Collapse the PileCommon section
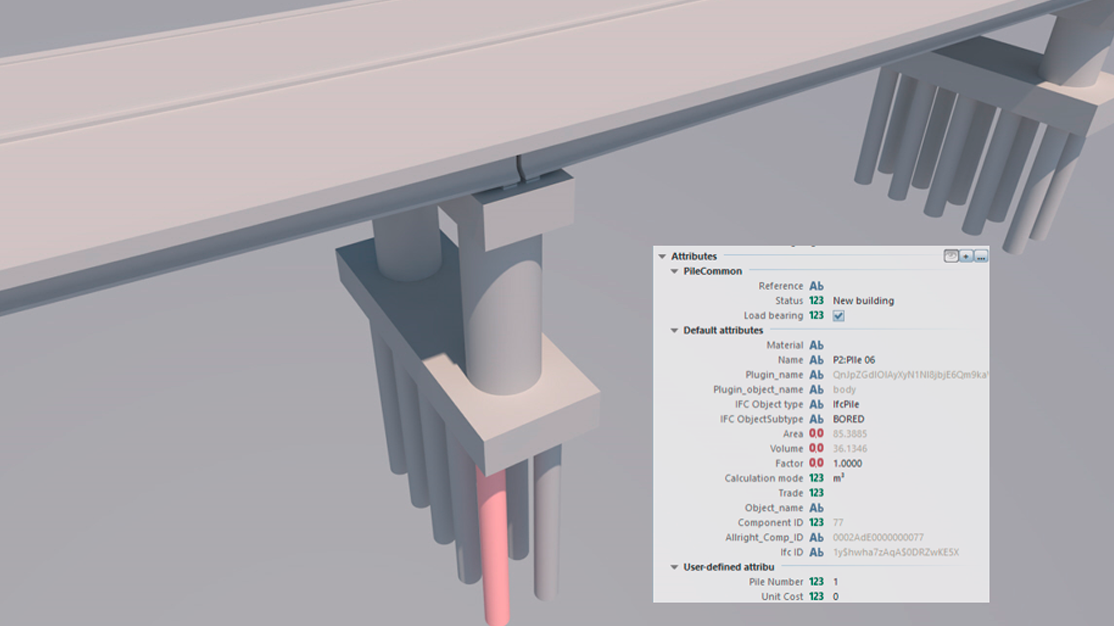 676,271
